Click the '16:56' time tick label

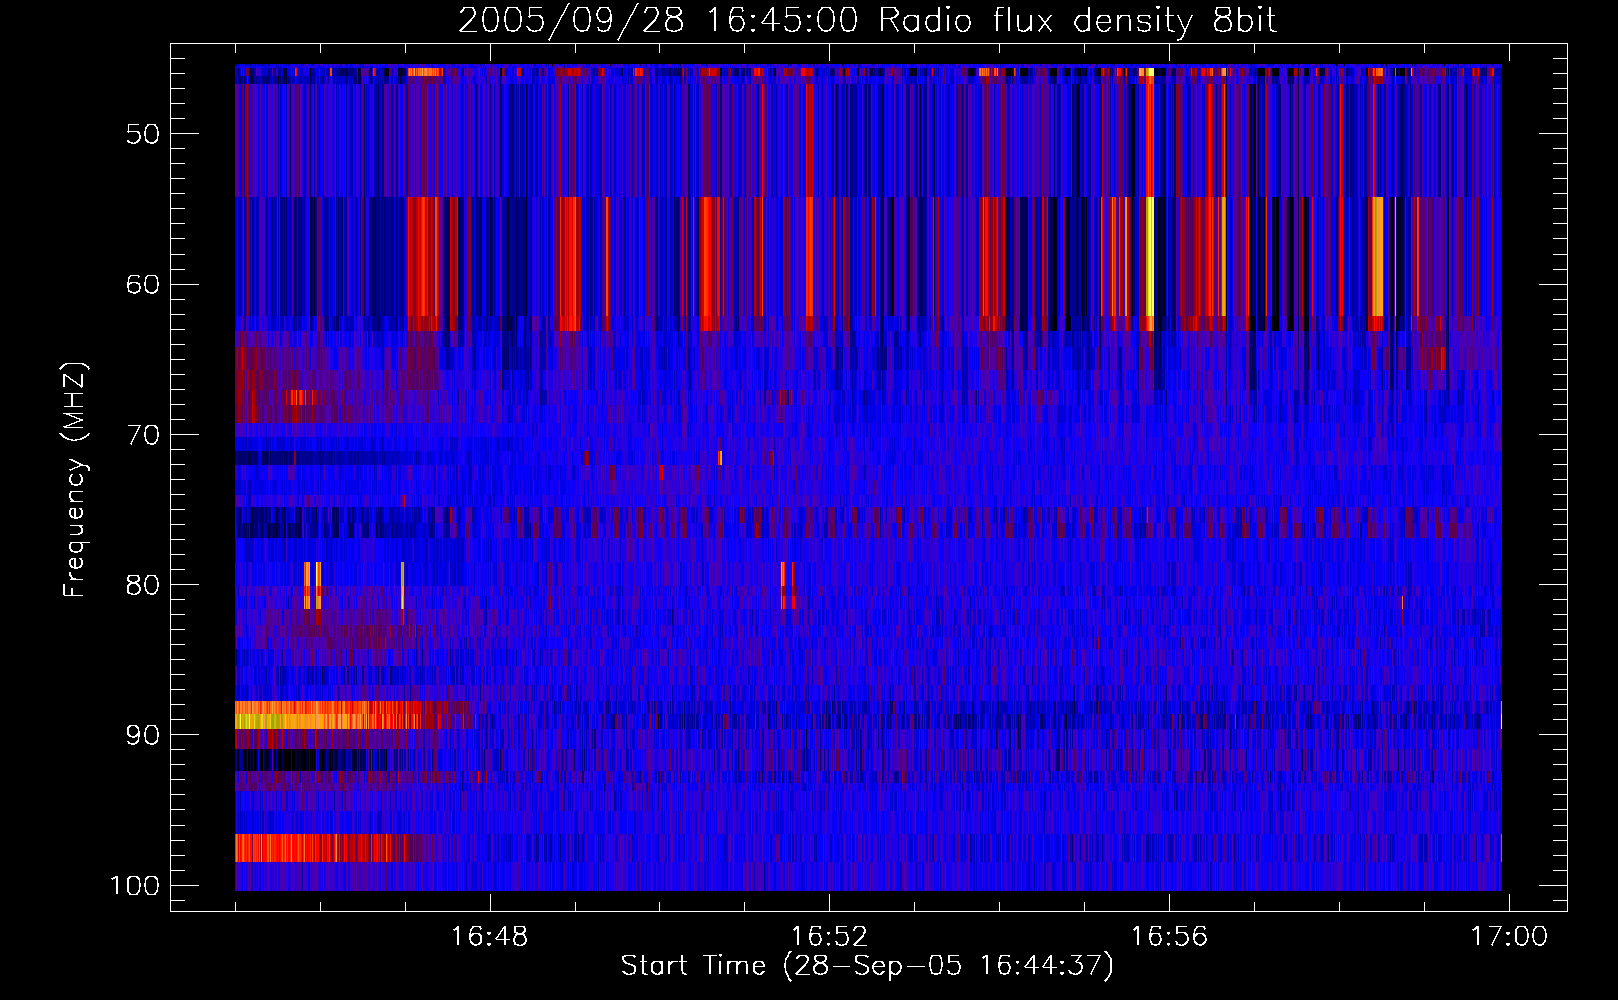tap(1169, 937)
